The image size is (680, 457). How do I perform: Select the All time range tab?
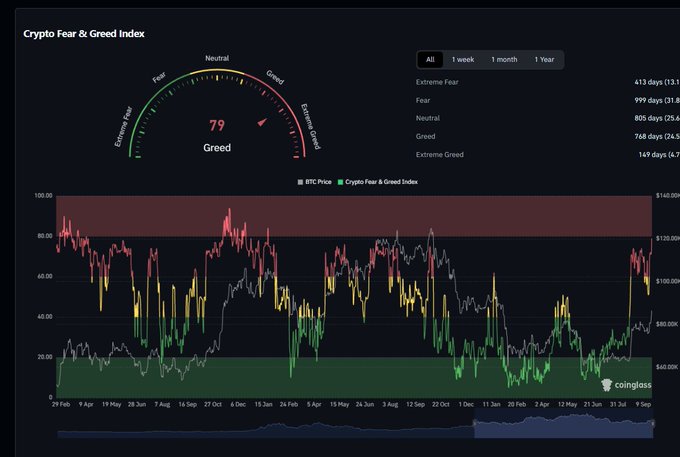click(430, 60)
